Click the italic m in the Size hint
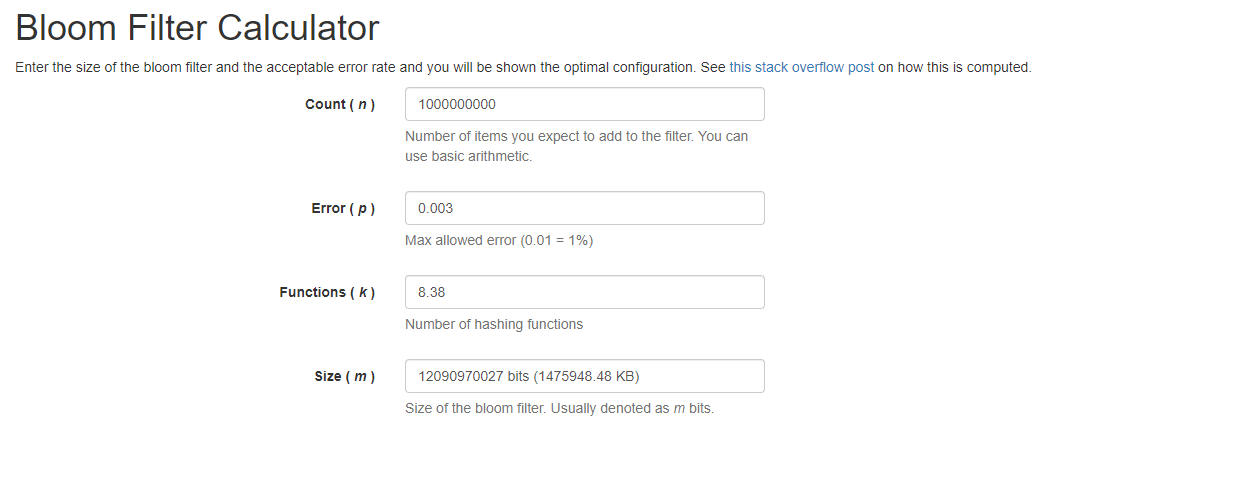Screen dimensions: 1239x495 [x=679, y=408]
